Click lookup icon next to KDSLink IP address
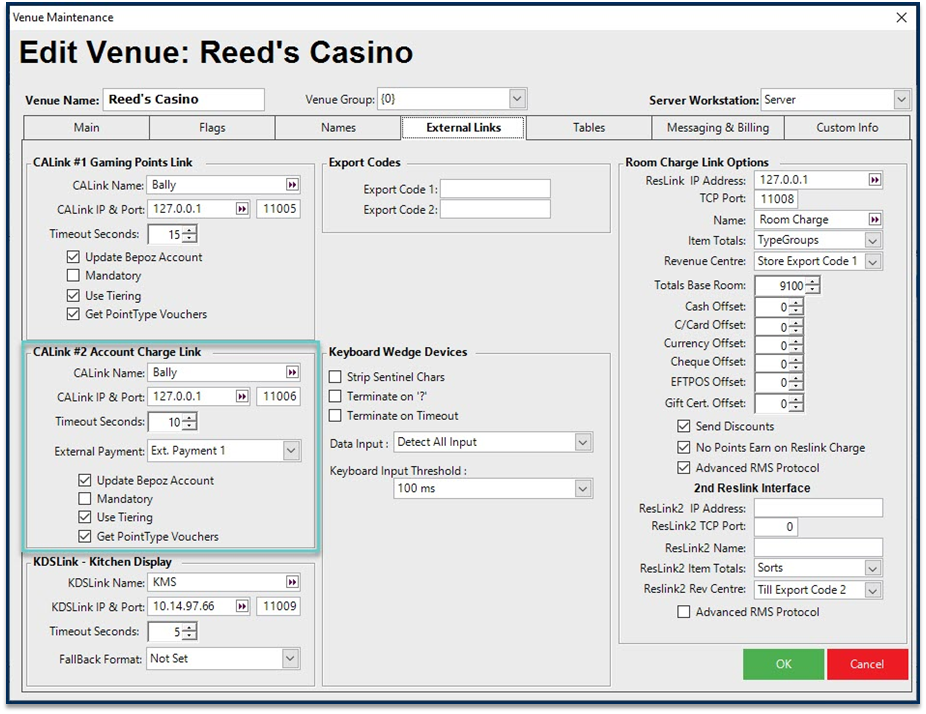Viewport: 926px width, 714px height. click(x=242, y=606)
